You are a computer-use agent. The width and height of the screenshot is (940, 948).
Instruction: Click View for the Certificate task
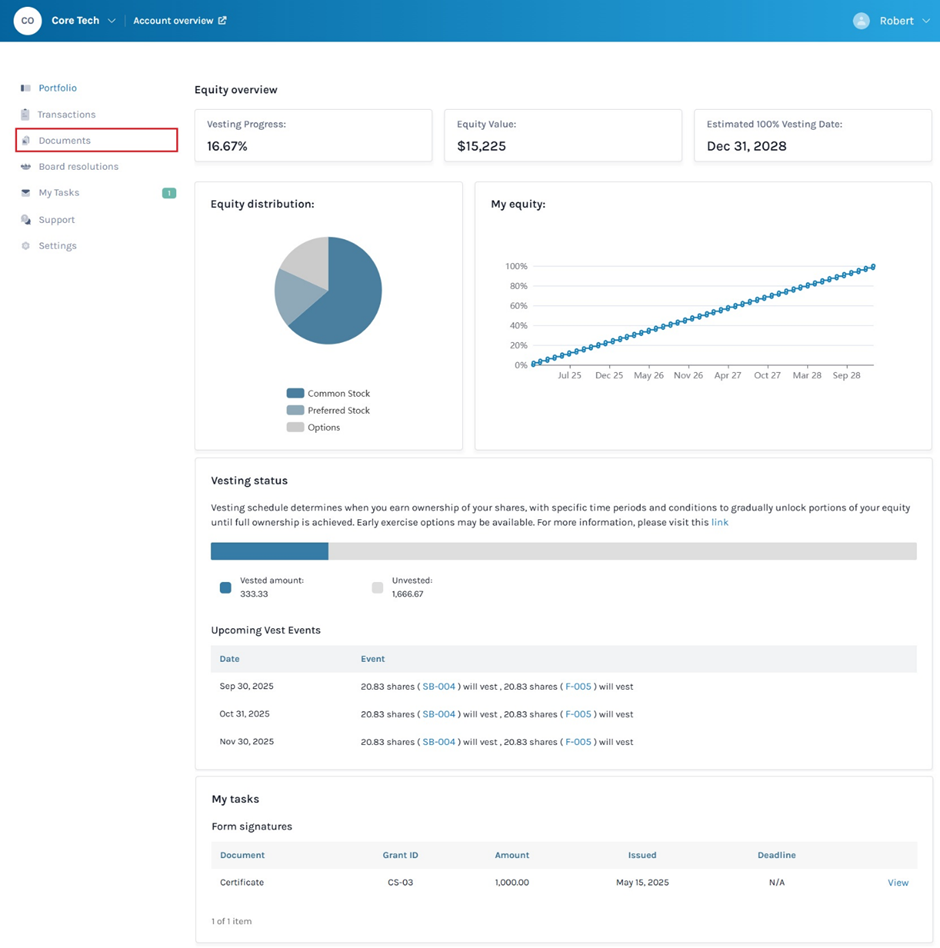tap(898, 883)
